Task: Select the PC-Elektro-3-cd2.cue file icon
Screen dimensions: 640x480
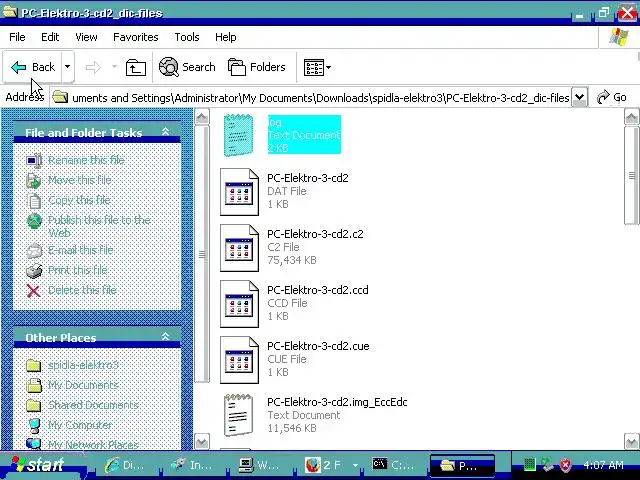Action: [239, 360]
